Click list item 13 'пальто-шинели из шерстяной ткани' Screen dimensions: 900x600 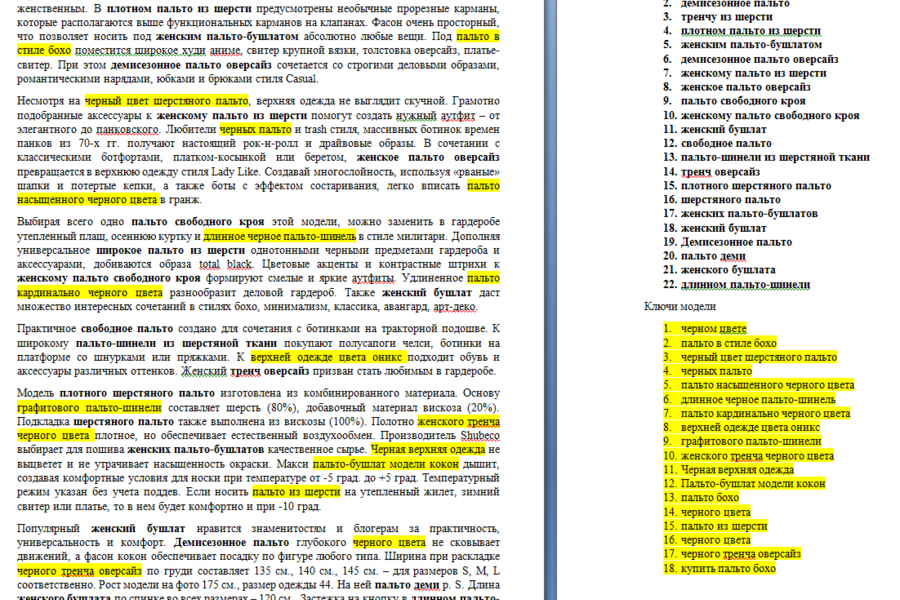point(775,157)
